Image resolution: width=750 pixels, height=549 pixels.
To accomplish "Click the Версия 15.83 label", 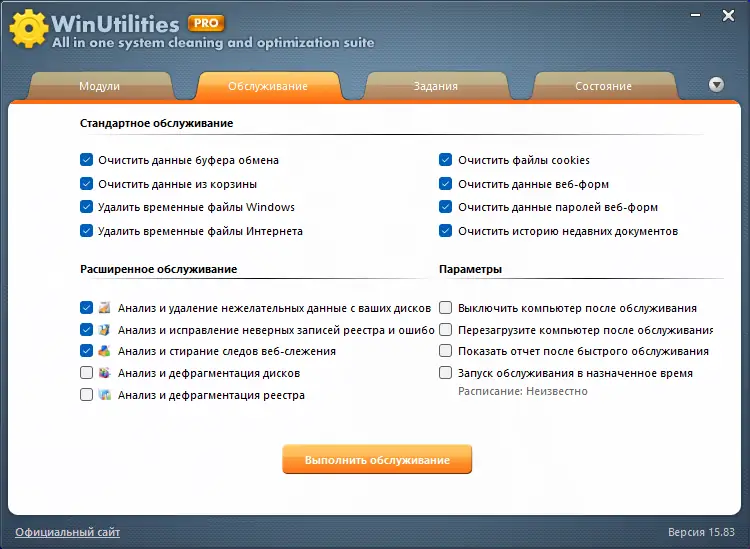I will [x=701, y=532].
